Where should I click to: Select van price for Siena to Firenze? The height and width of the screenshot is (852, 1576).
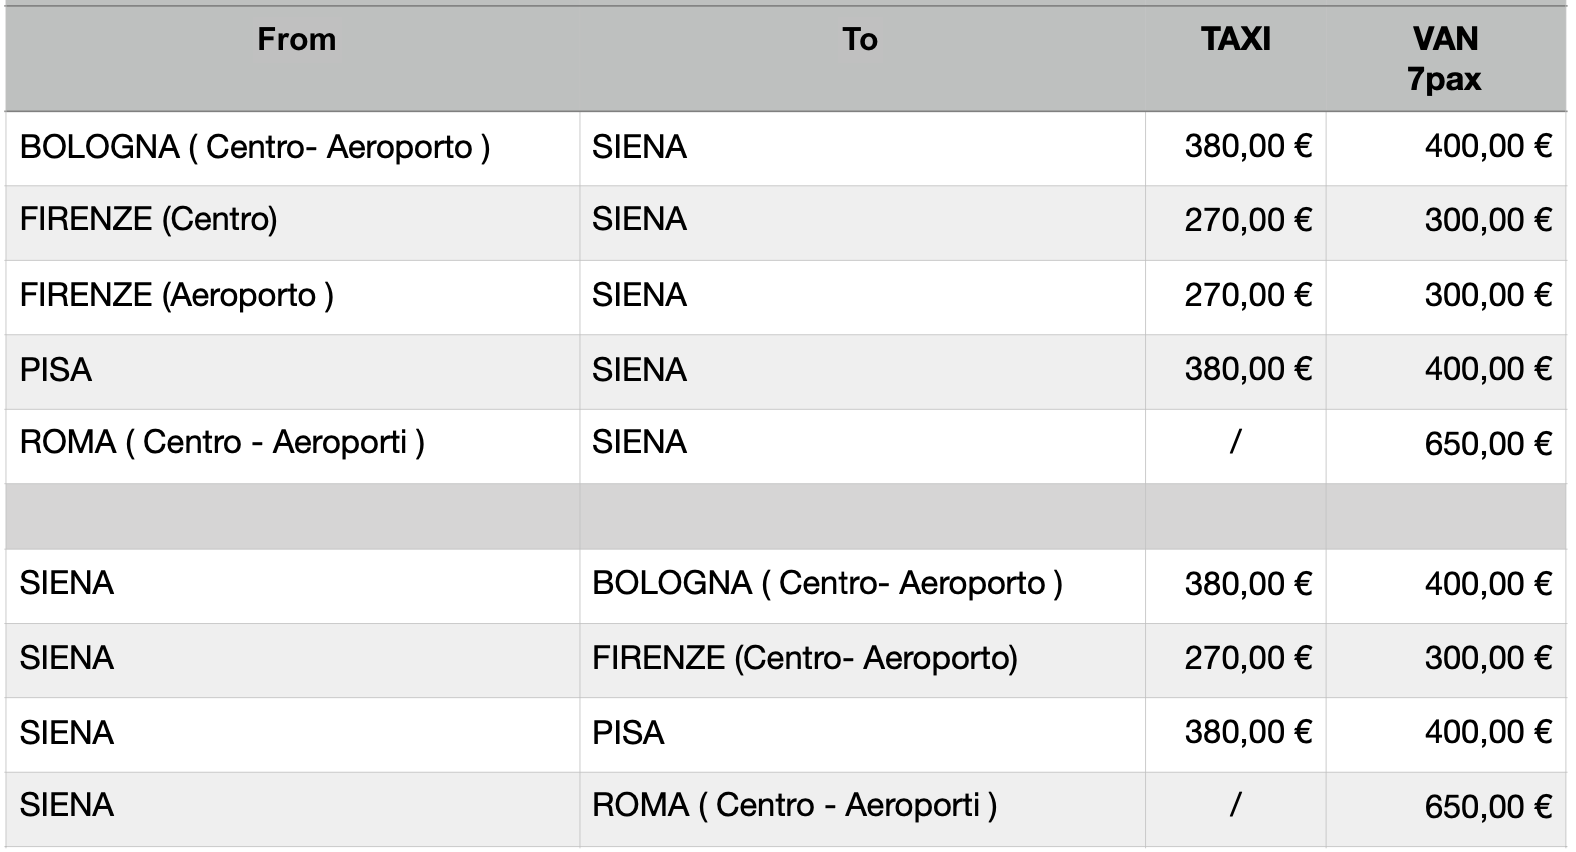[x=1487, y=659]
